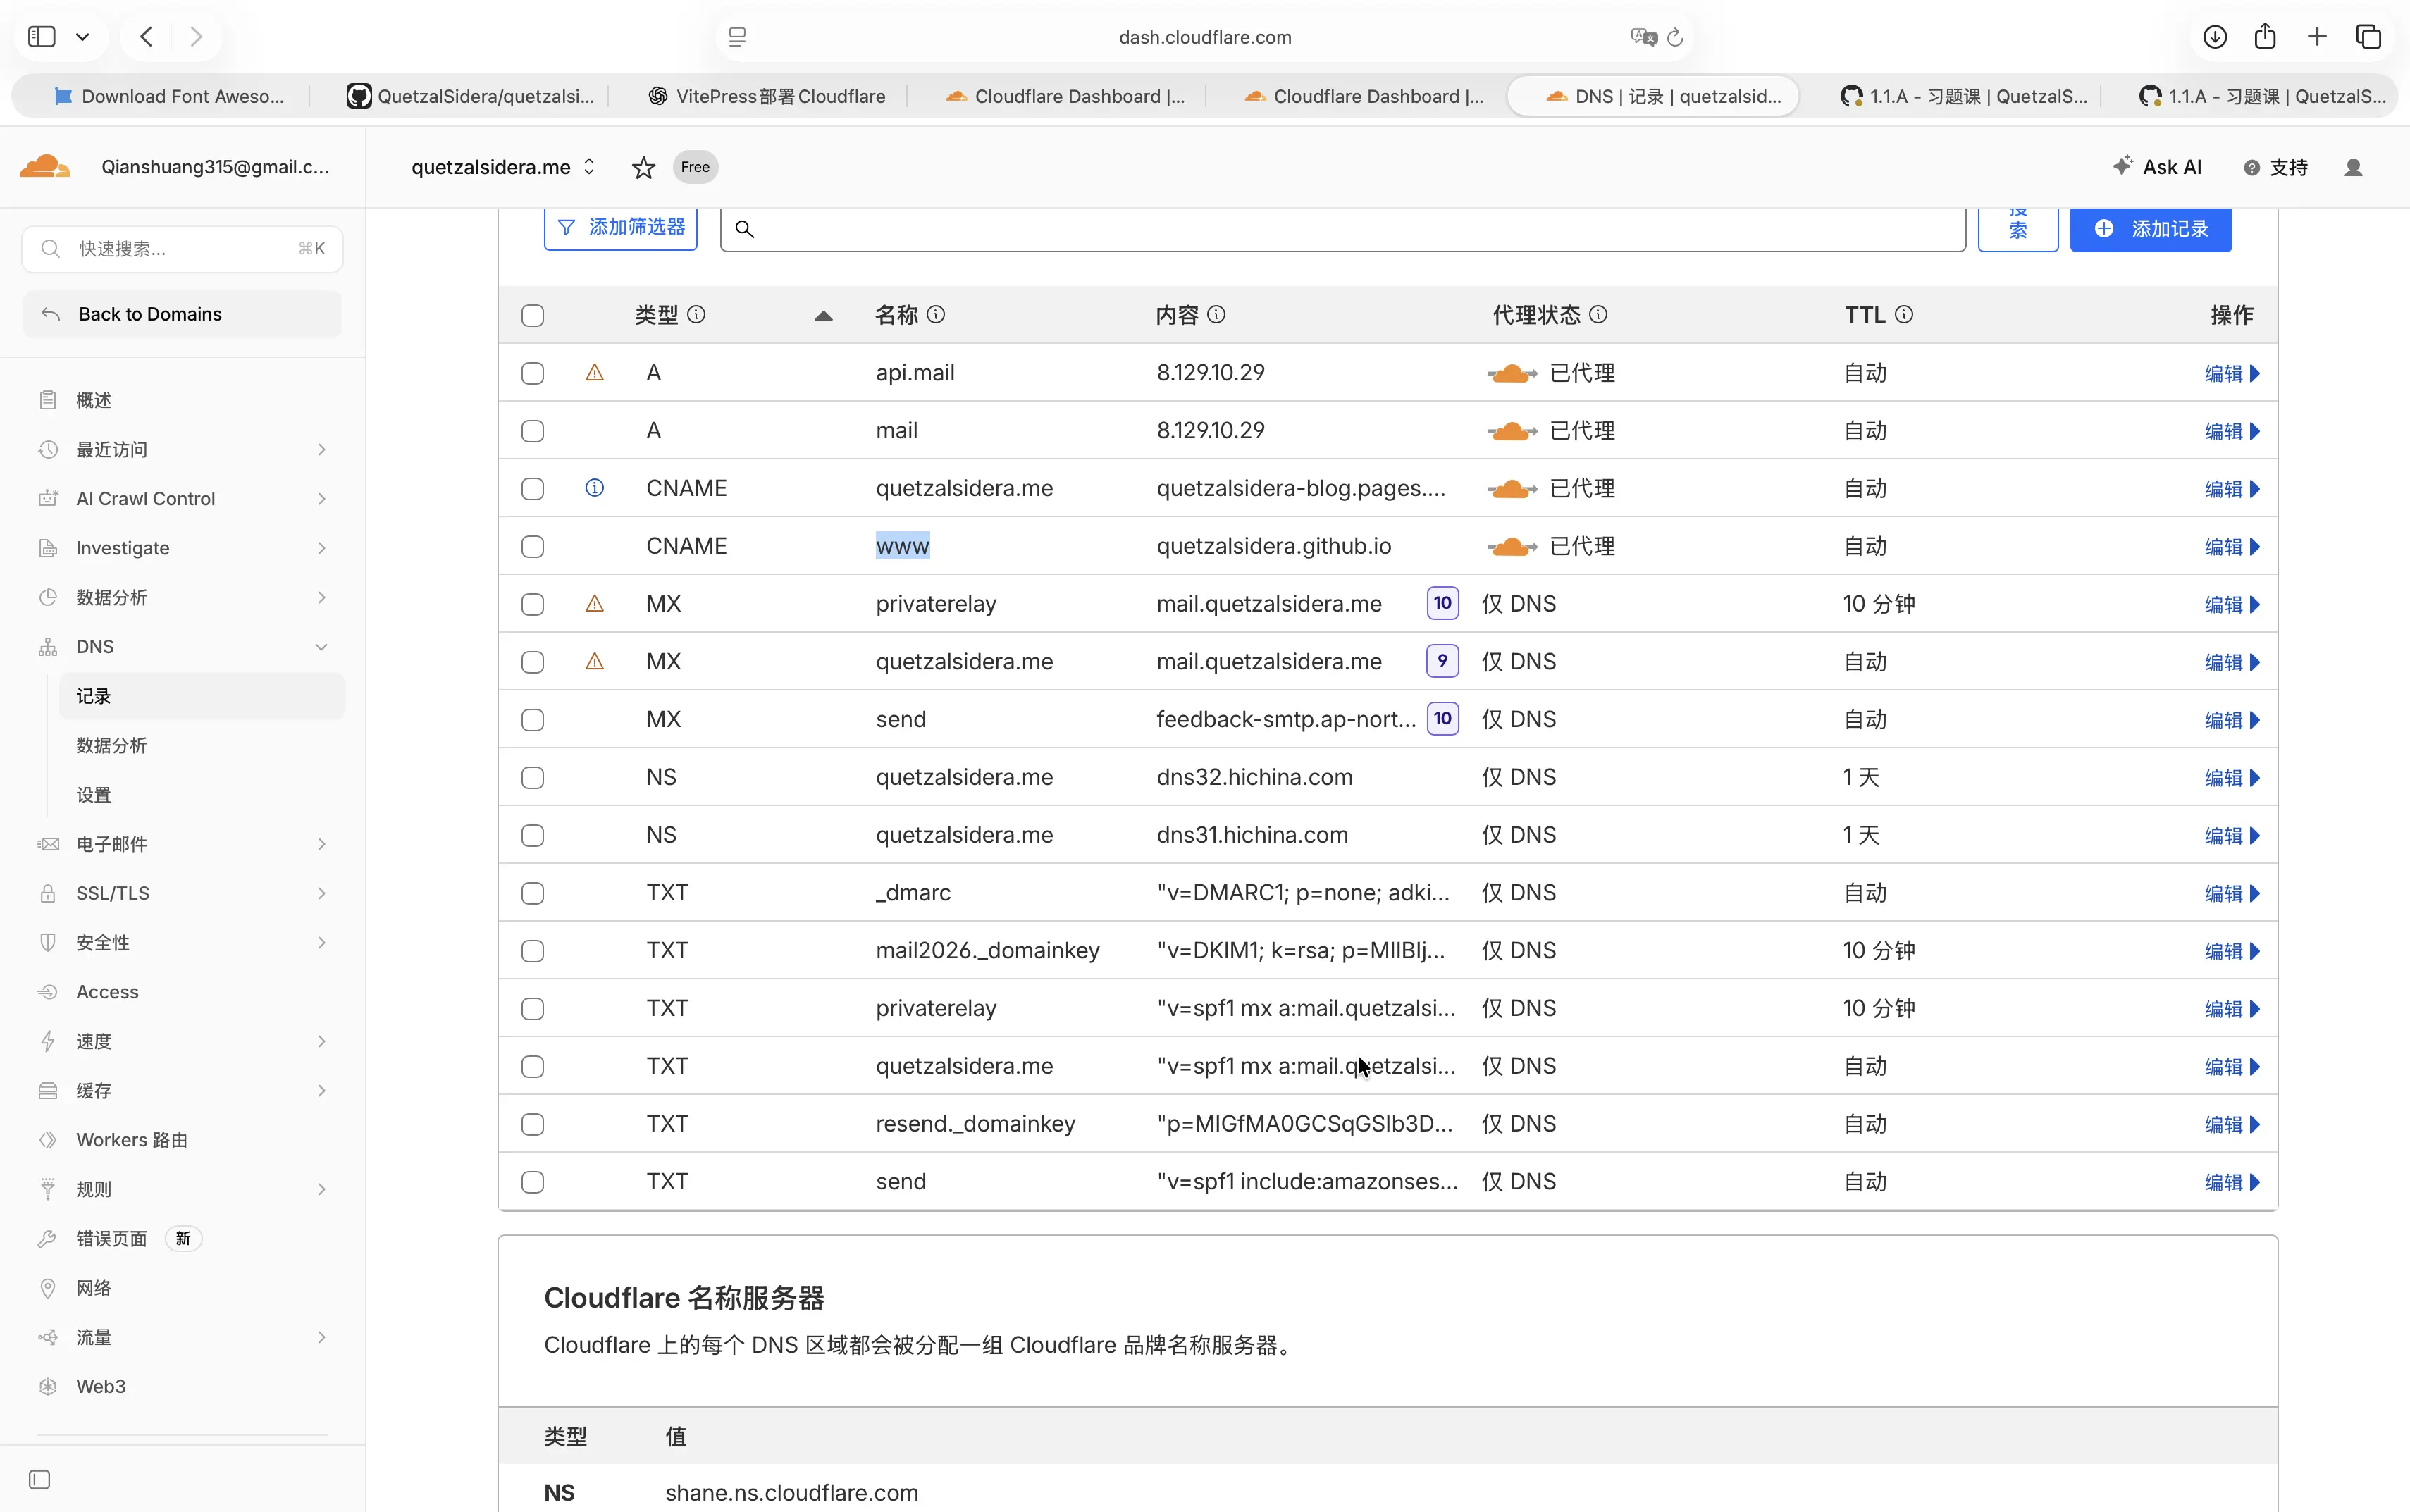This screenshot has width=2410, height=1512.
Task: Click orange proxy cloud on api.mail row
Action: (1512, 373)
